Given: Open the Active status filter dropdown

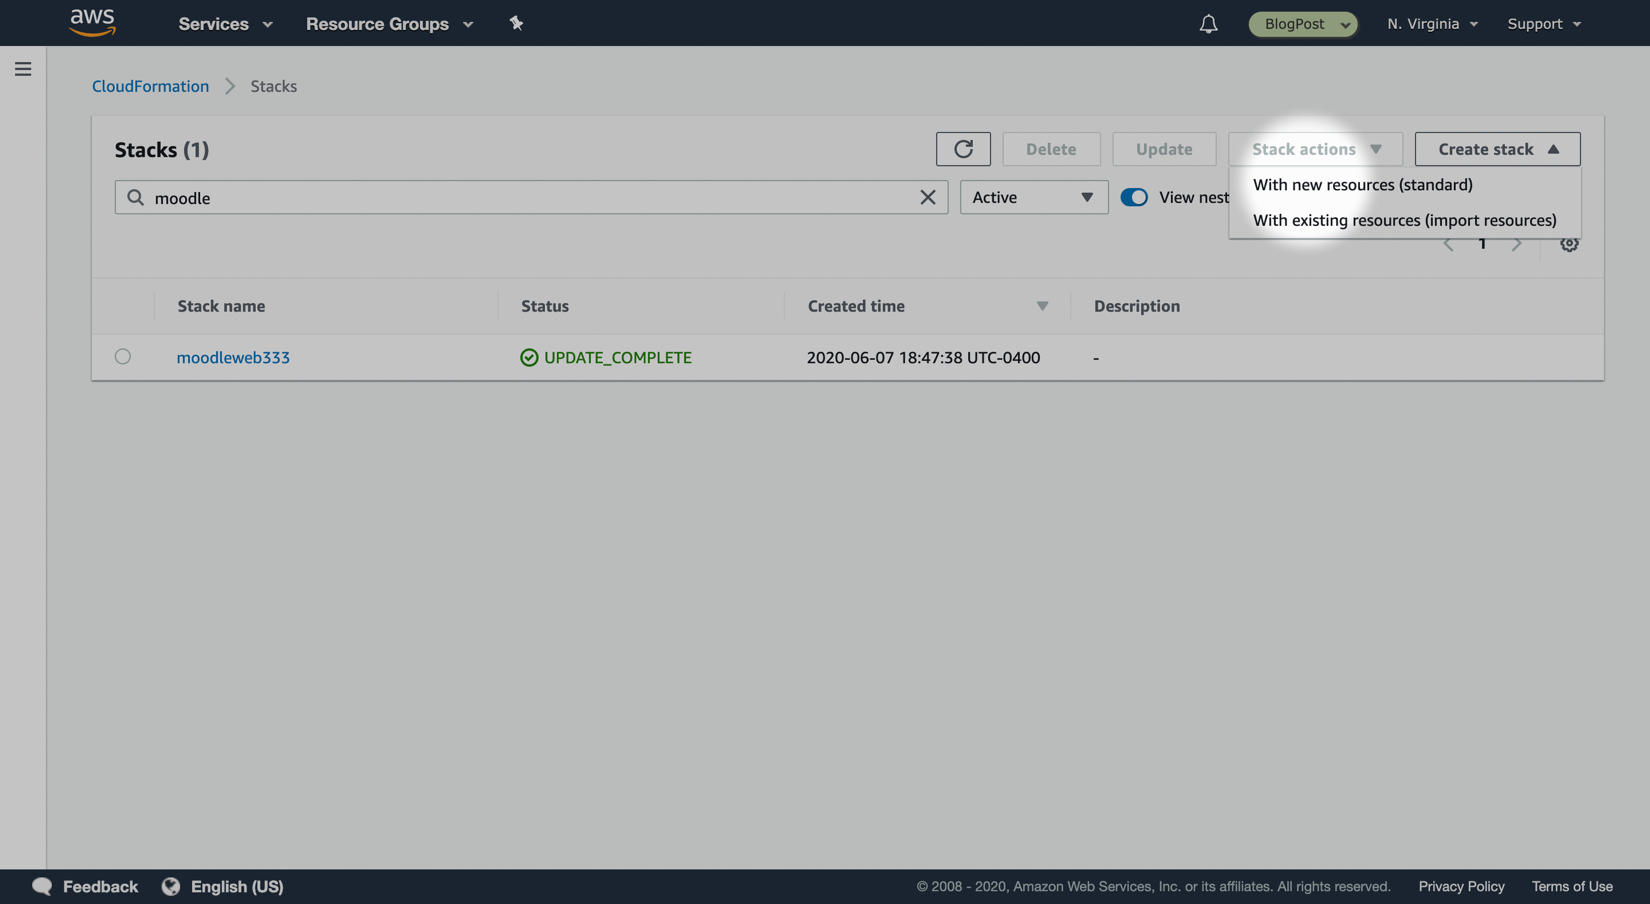Looking at the screenshot, I should pos(1034,198).
